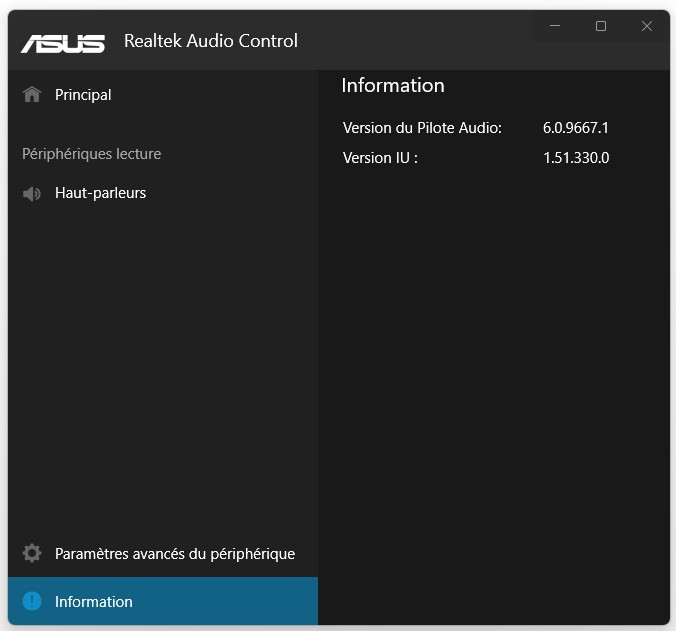Open the Principal page label

83,95
